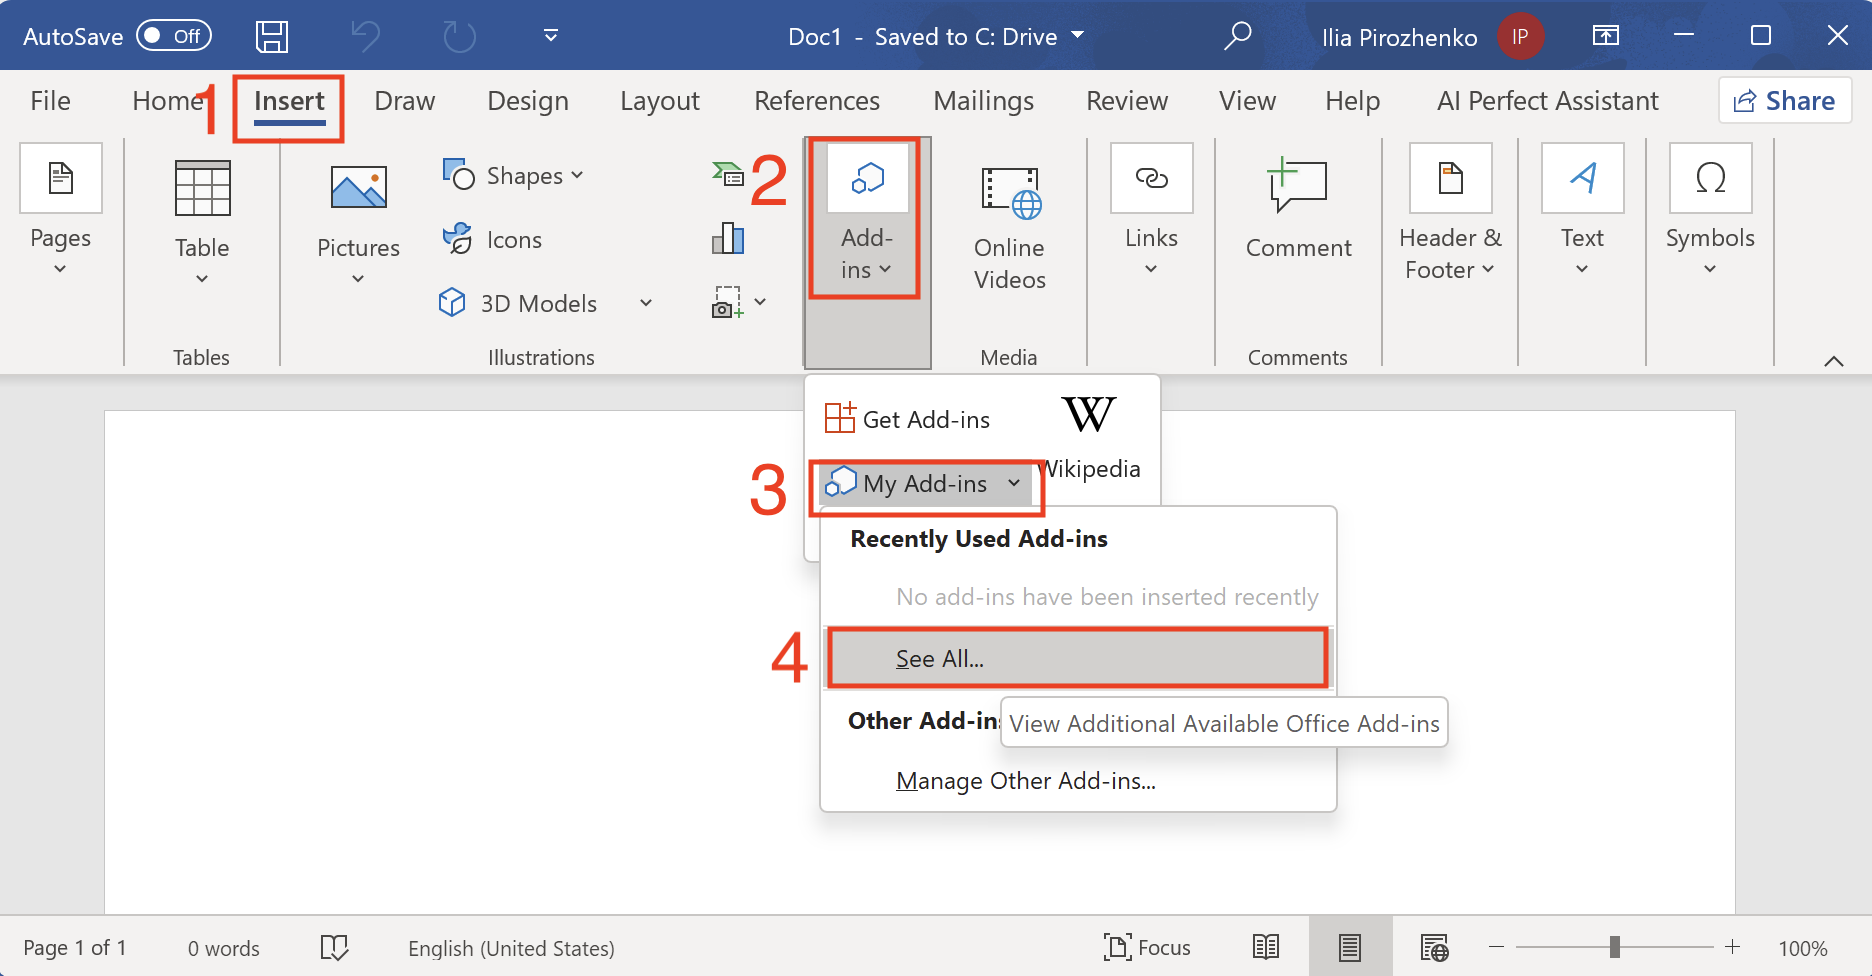Viewport: 1872px width, 976px height.
Task: Click the Share button
Action: [x=1785, y=101]
